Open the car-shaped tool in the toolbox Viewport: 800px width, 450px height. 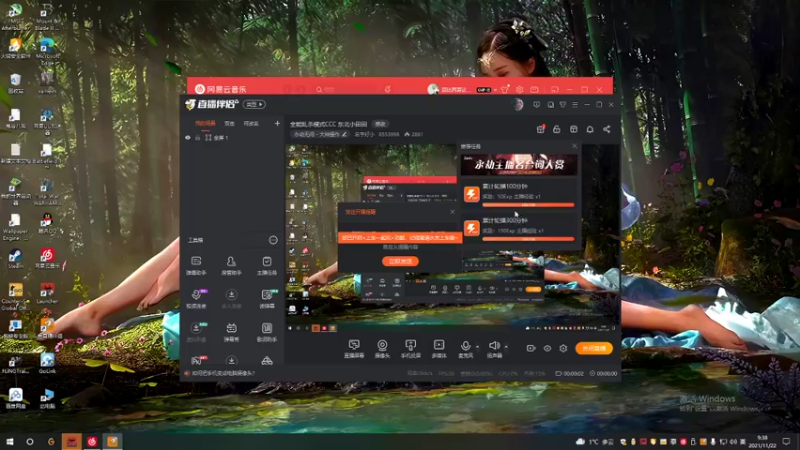(x=267, y=361)
